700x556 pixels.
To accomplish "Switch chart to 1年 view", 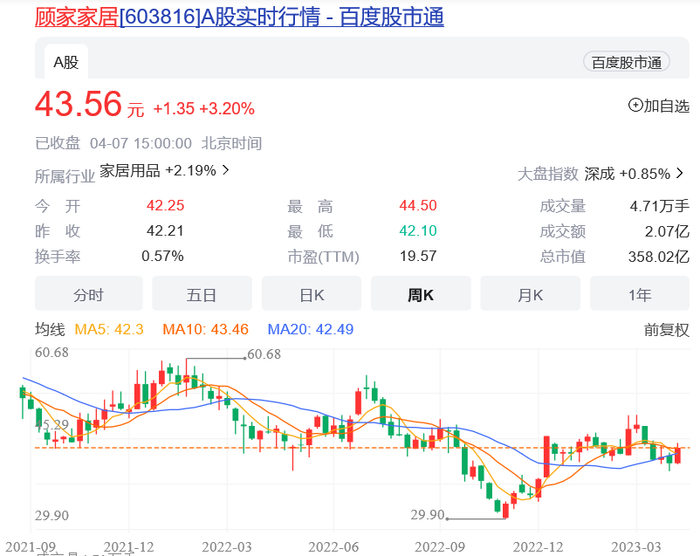I will (640, 294).
